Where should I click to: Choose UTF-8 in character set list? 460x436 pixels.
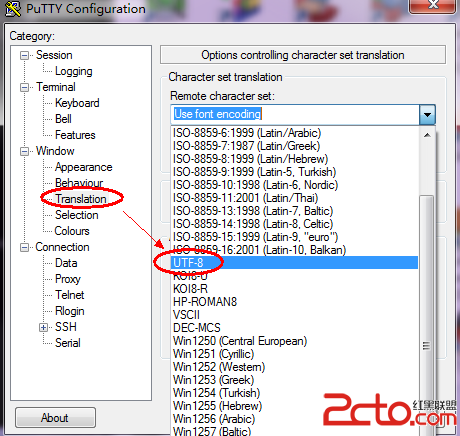coord(294,263)
